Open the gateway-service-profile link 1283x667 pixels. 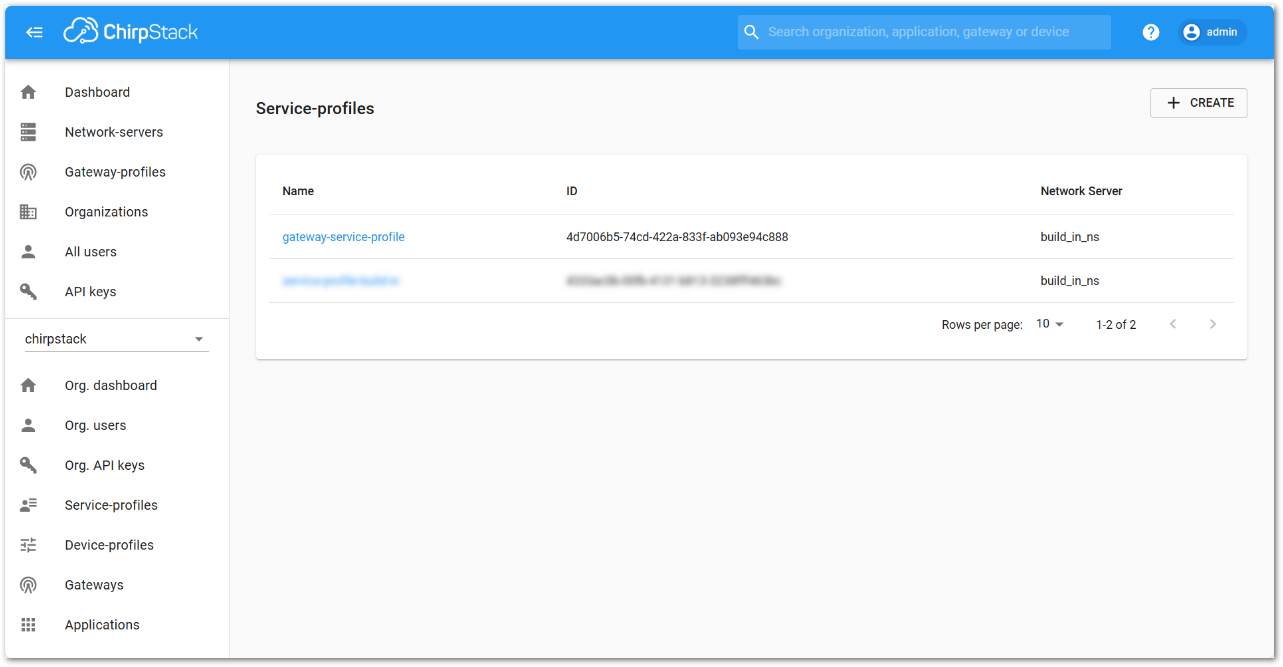point(343,237)
